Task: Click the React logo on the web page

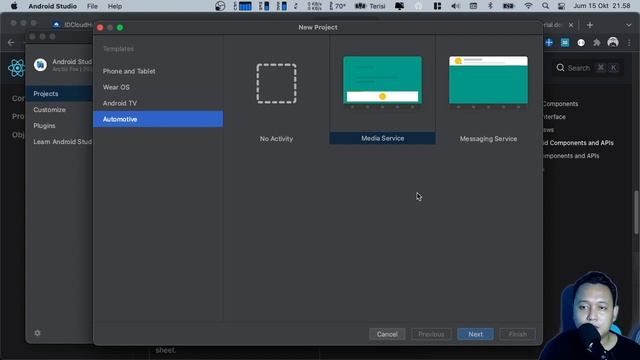Action: pyautogui.click(x=17, y=68)
